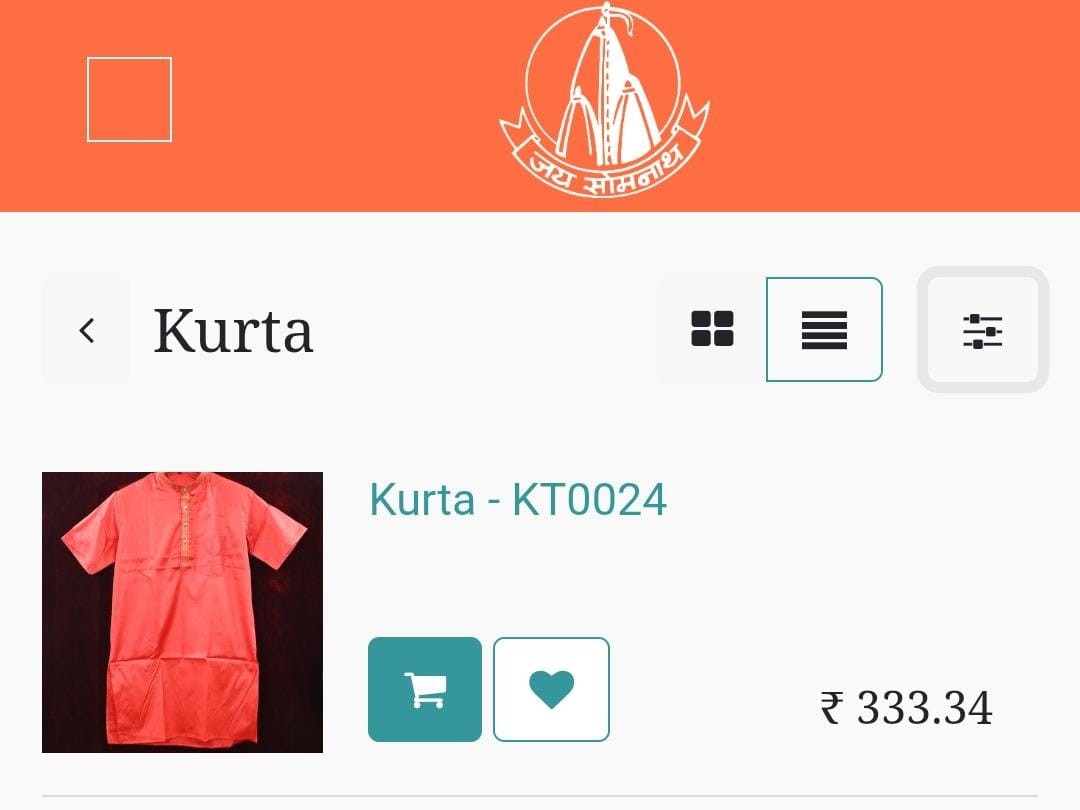Click the ₹ 333.34 price
This screenshot has width=1080, height=810.
[906, 707]
